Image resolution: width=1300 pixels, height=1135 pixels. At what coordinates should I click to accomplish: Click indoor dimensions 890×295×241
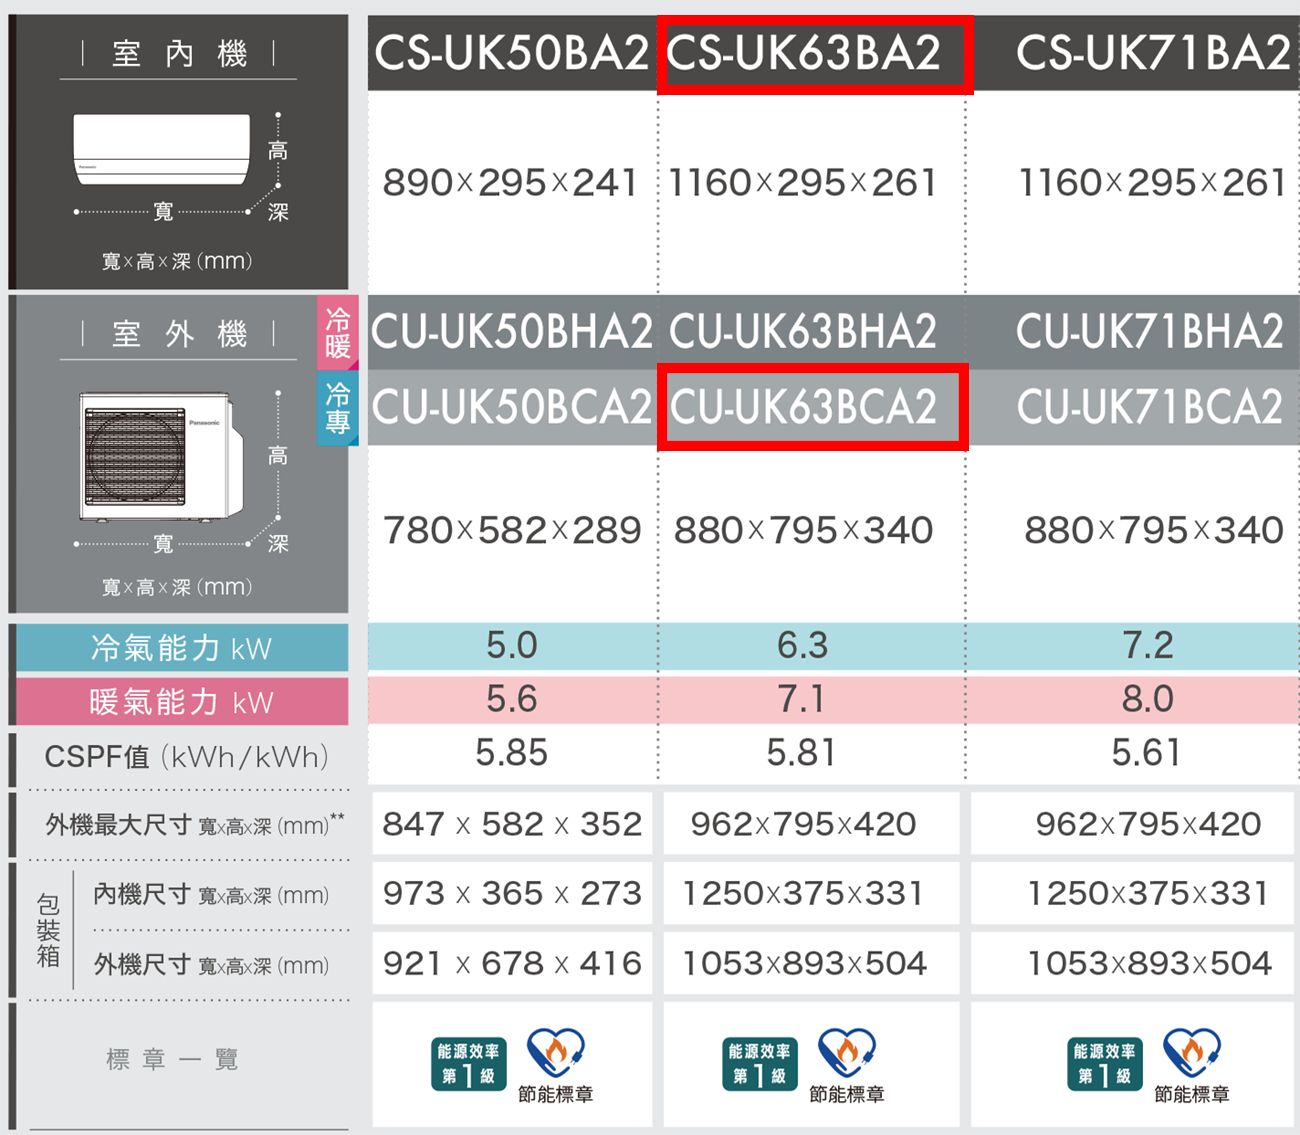pos(510,183)
